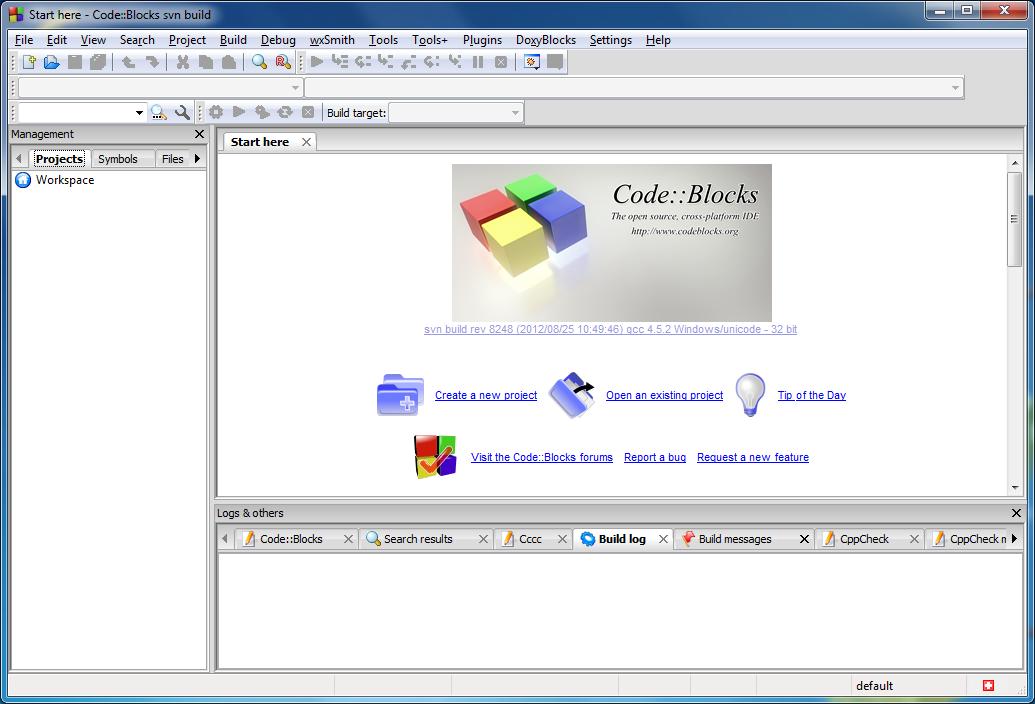This screenshot has height=704, width=1035.
Task: Click the Replace icon with red R
Action: pyautogui.click(x=283, y=62)
